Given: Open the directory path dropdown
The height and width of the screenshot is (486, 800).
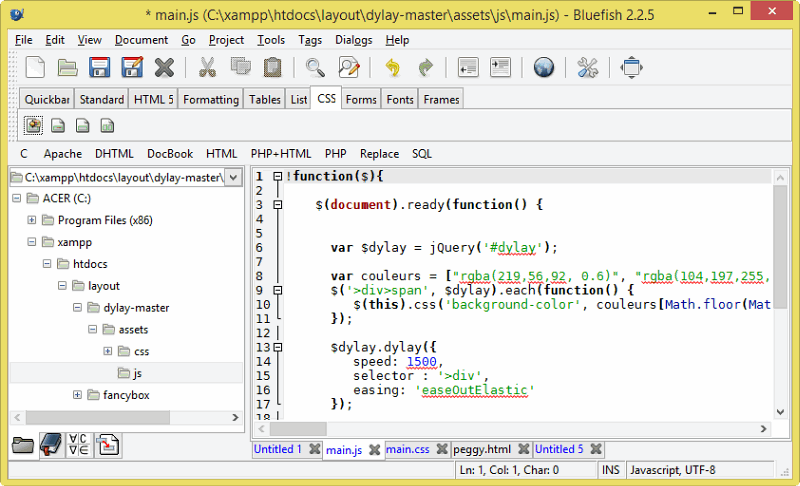Looking at the screenshot, I should click(234, 177).
